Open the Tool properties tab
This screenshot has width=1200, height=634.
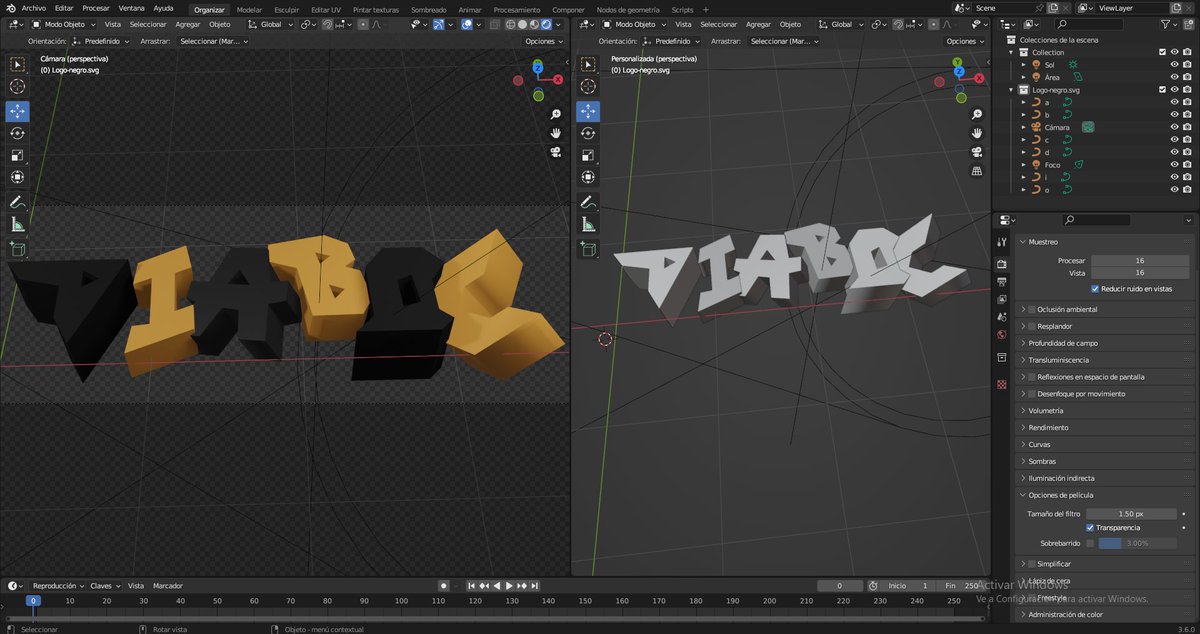(1002, 241)
